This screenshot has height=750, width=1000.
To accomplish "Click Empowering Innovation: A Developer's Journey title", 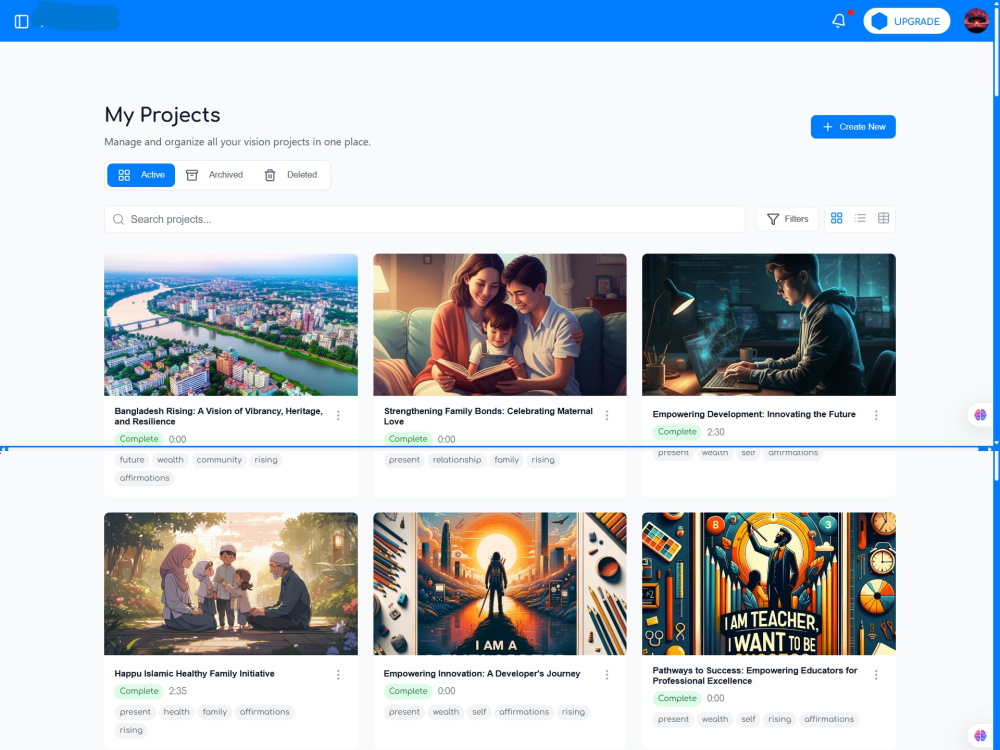I will click(x=482, y=673).
